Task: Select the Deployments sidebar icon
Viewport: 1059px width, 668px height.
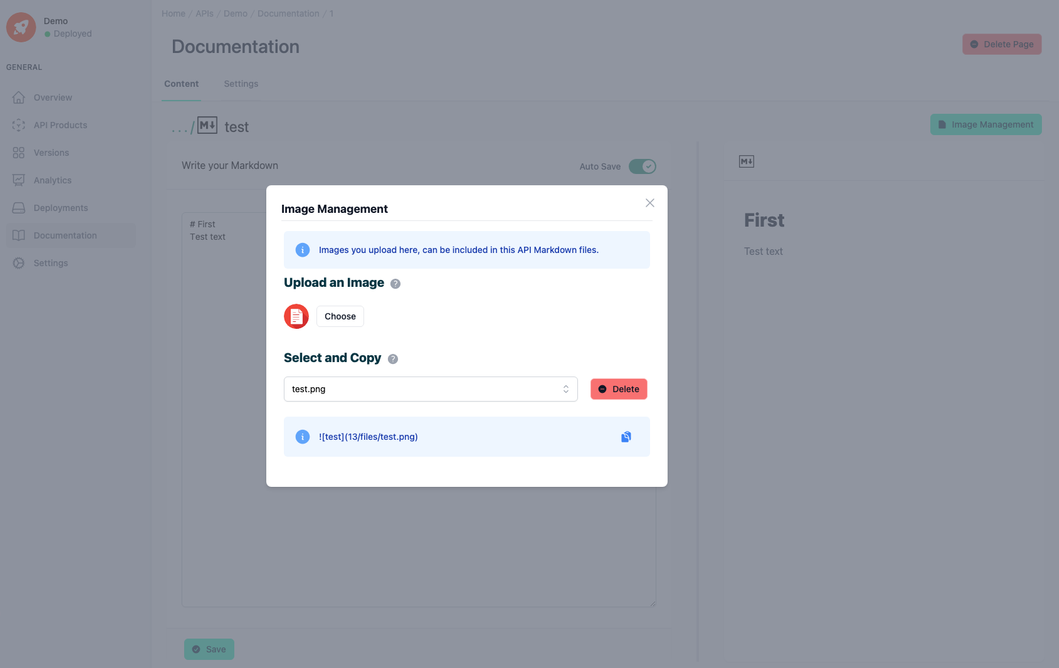Action: point(17,207)
